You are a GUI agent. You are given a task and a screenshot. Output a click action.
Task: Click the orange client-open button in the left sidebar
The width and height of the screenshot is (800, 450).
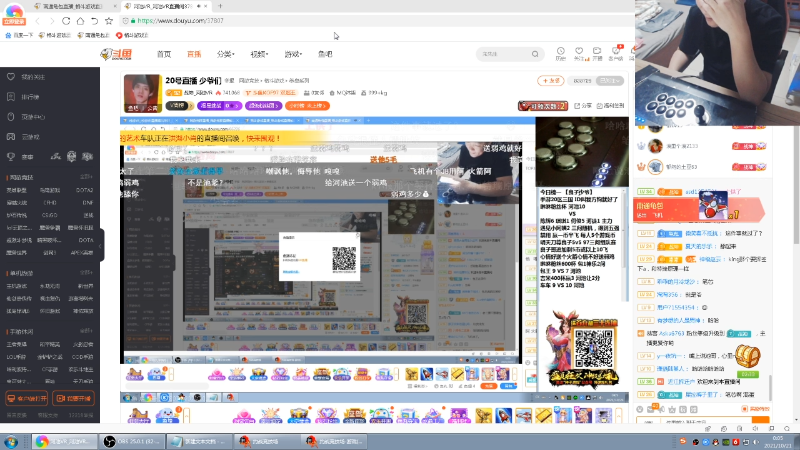pos(26,398)
